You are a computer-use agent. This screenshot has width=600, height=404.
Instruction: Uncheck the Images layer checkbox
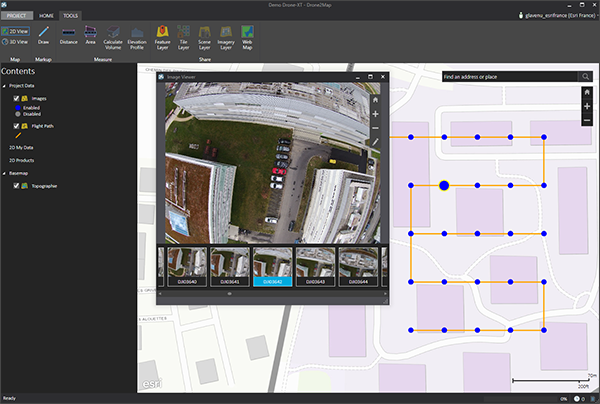click(16, 99)
